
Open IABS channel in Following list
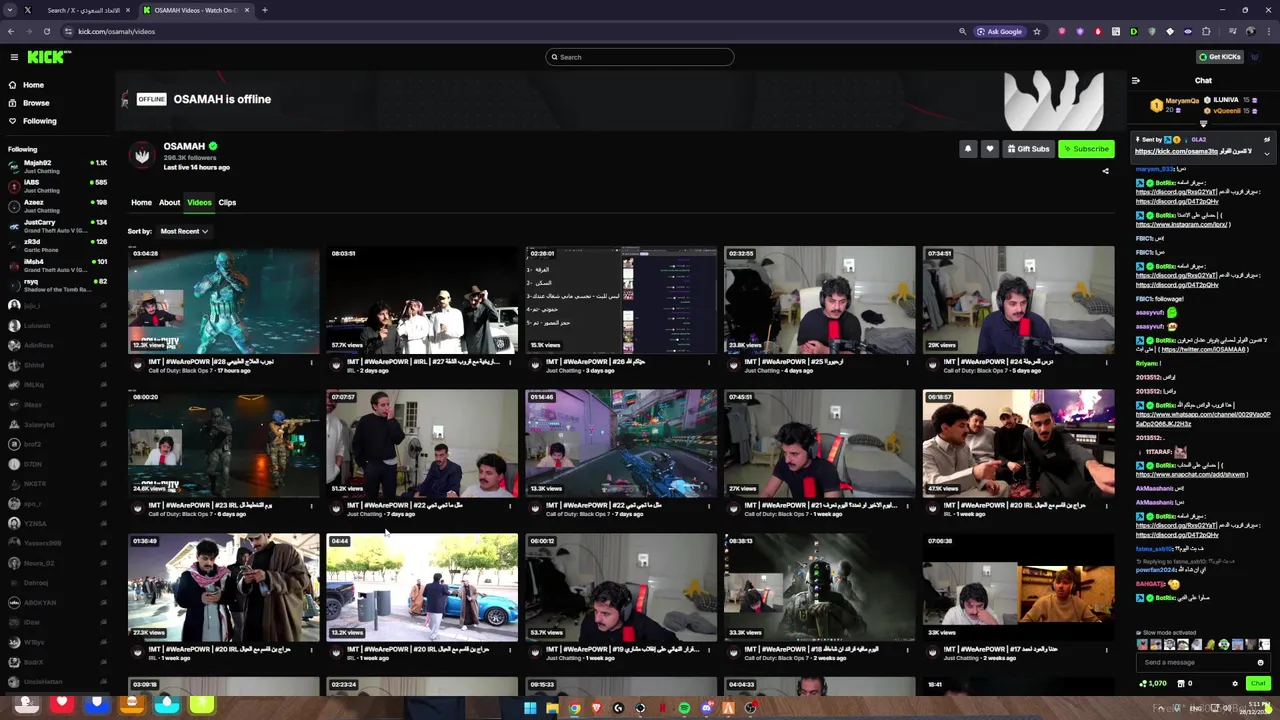tap(57, 186)
